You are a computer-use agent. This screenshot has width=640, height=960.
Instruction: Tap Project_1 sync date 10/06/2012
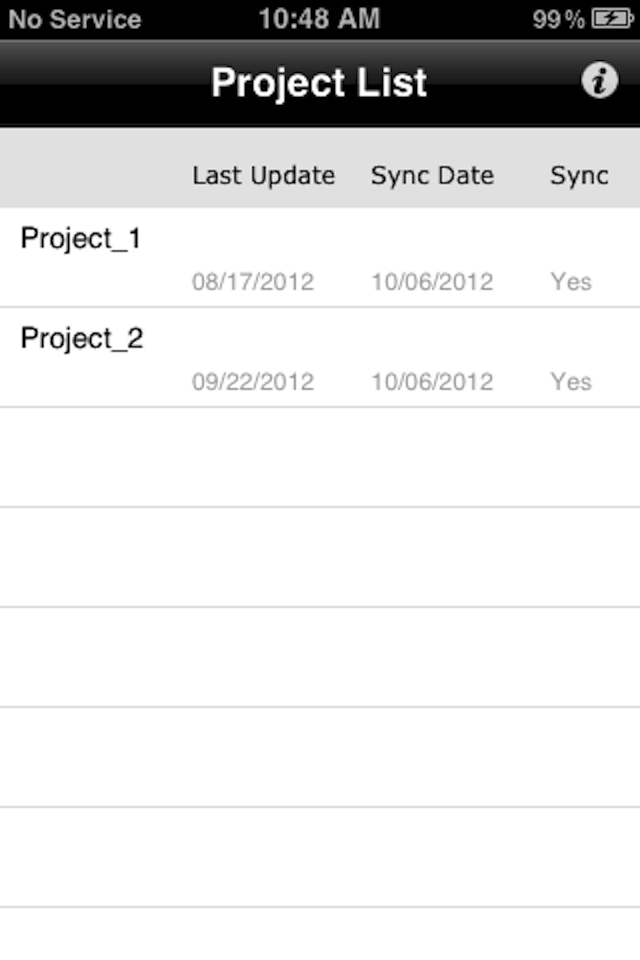coord(432,282)
